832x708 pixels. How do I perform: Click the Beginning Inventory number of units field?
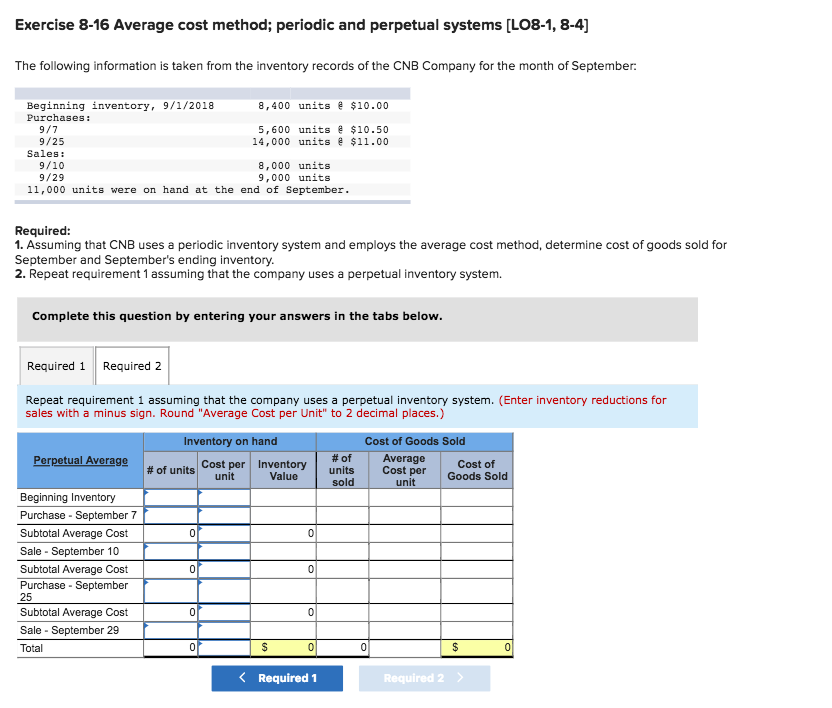click(x=170, y=497)
